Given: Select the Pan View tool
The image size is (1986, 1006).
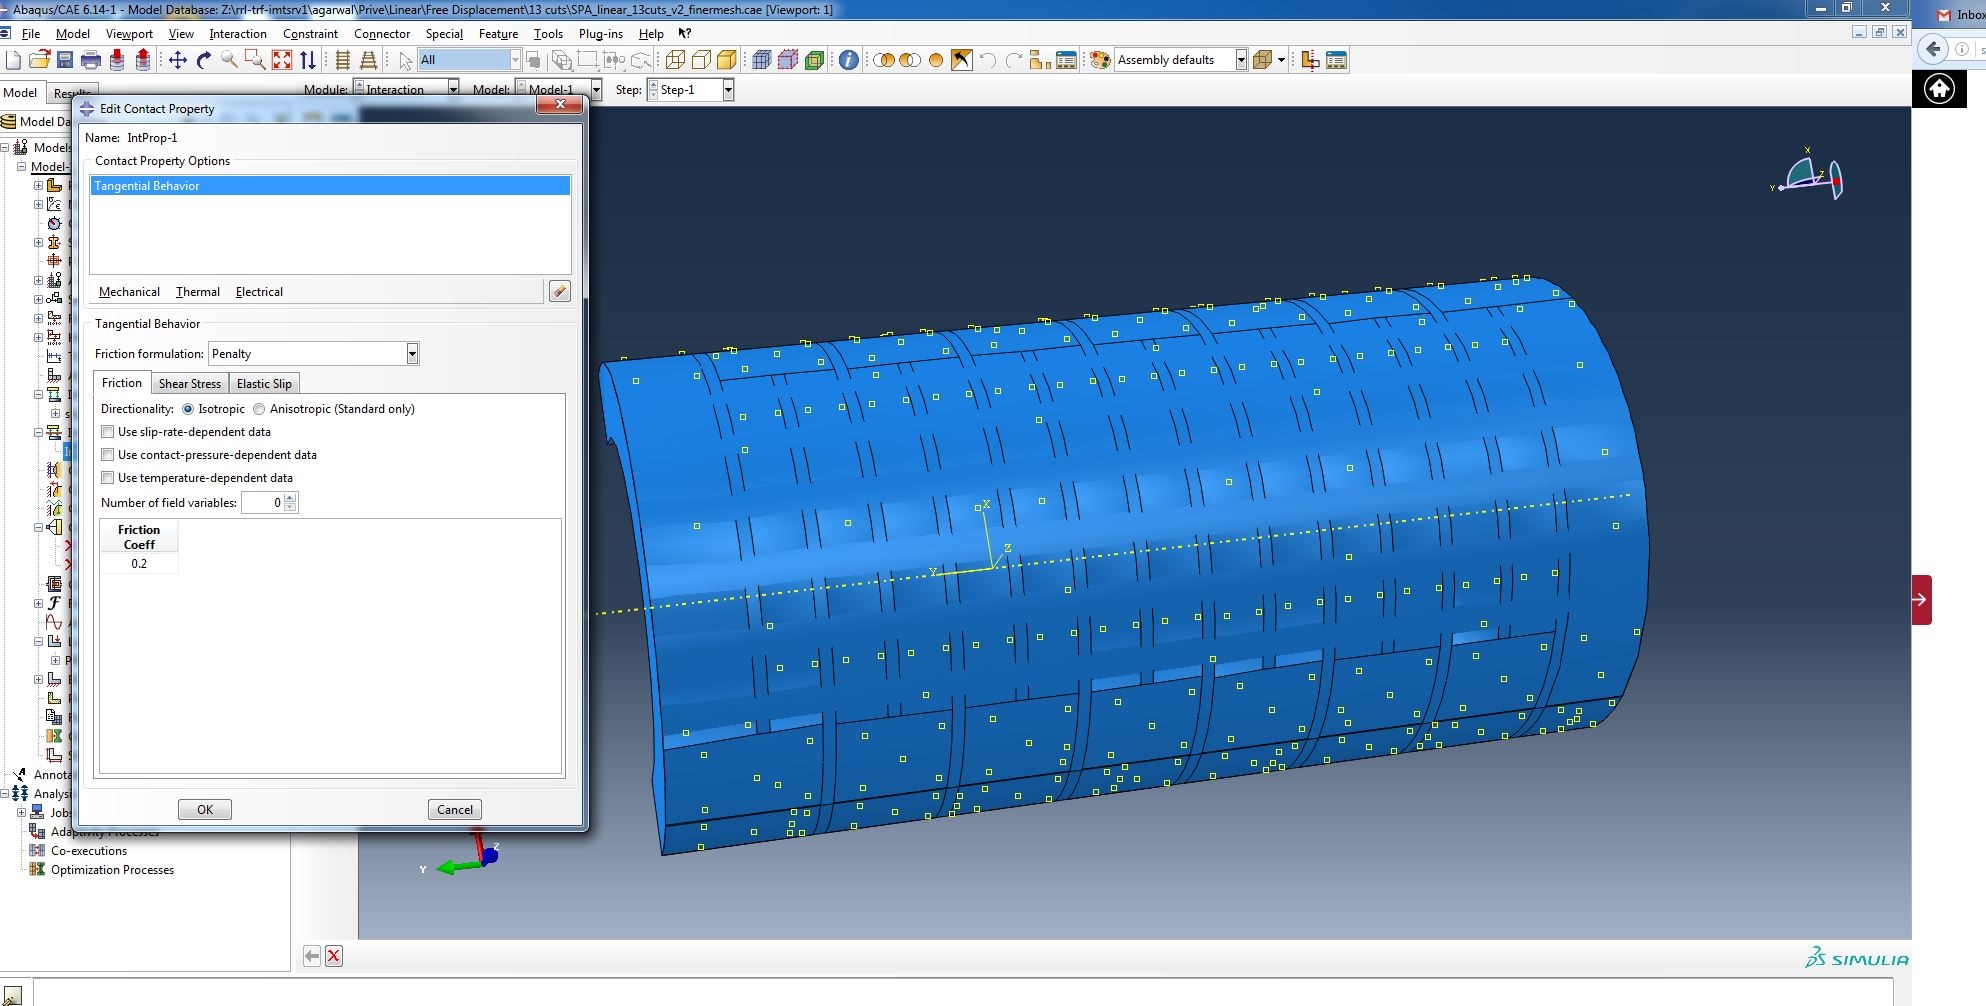Looking at the screenshot, I should tap(177, 60).
